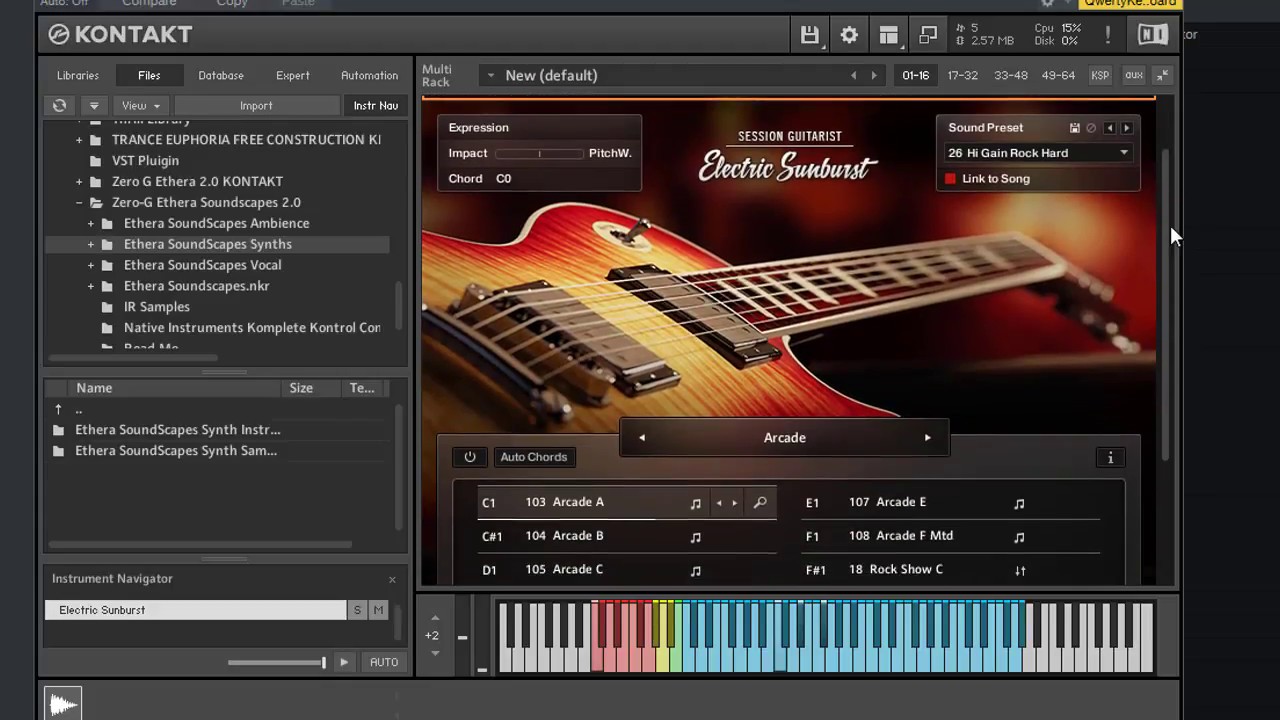Select next song with right arrow beside Arcade
Image resolution: width=1280 pixels, height=720 pixels.
point(927,438)
